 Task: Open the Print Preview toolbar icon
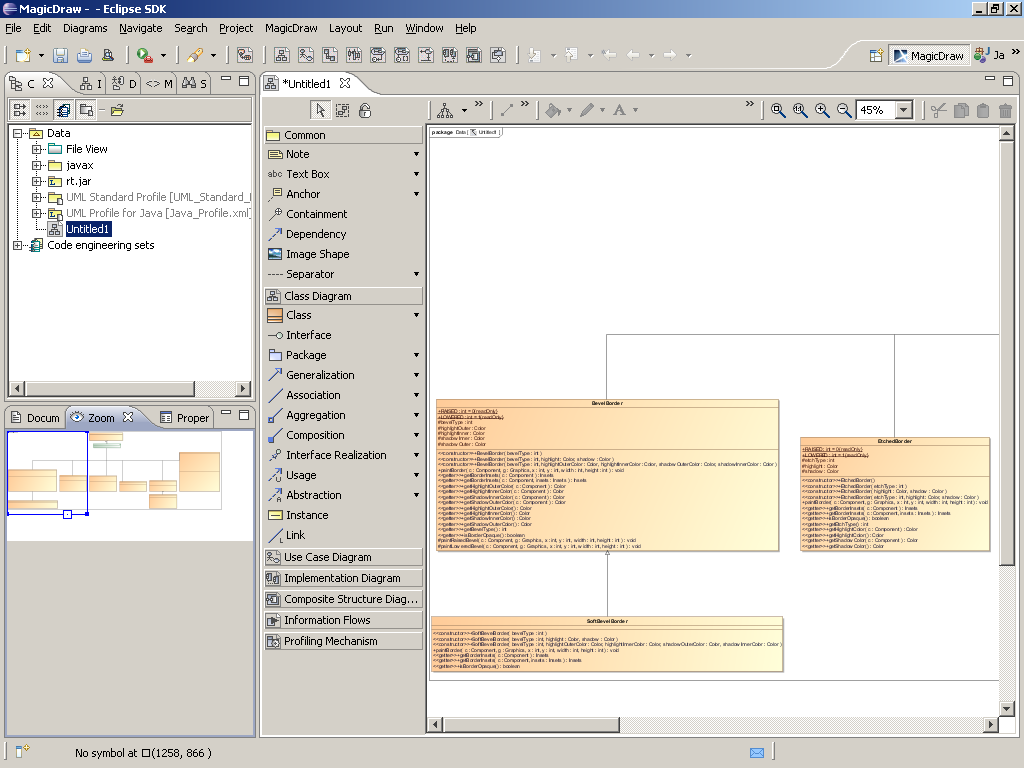click(108, 56)
